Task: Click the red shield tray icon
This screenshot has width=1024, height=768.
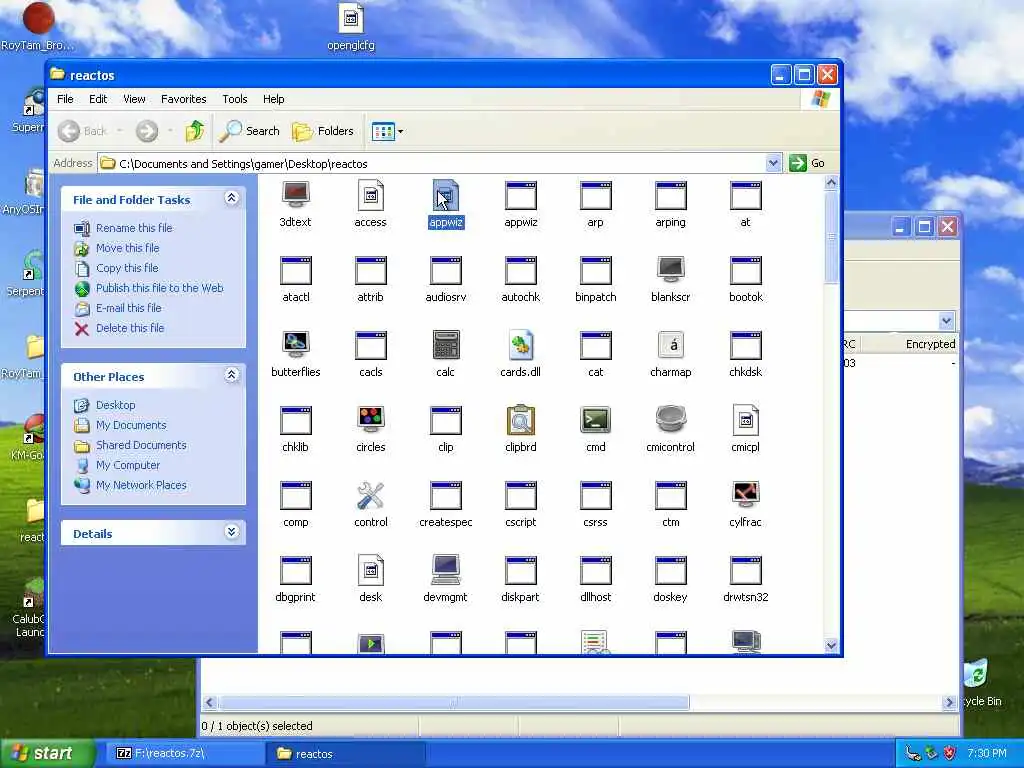Action: (949, 754)
